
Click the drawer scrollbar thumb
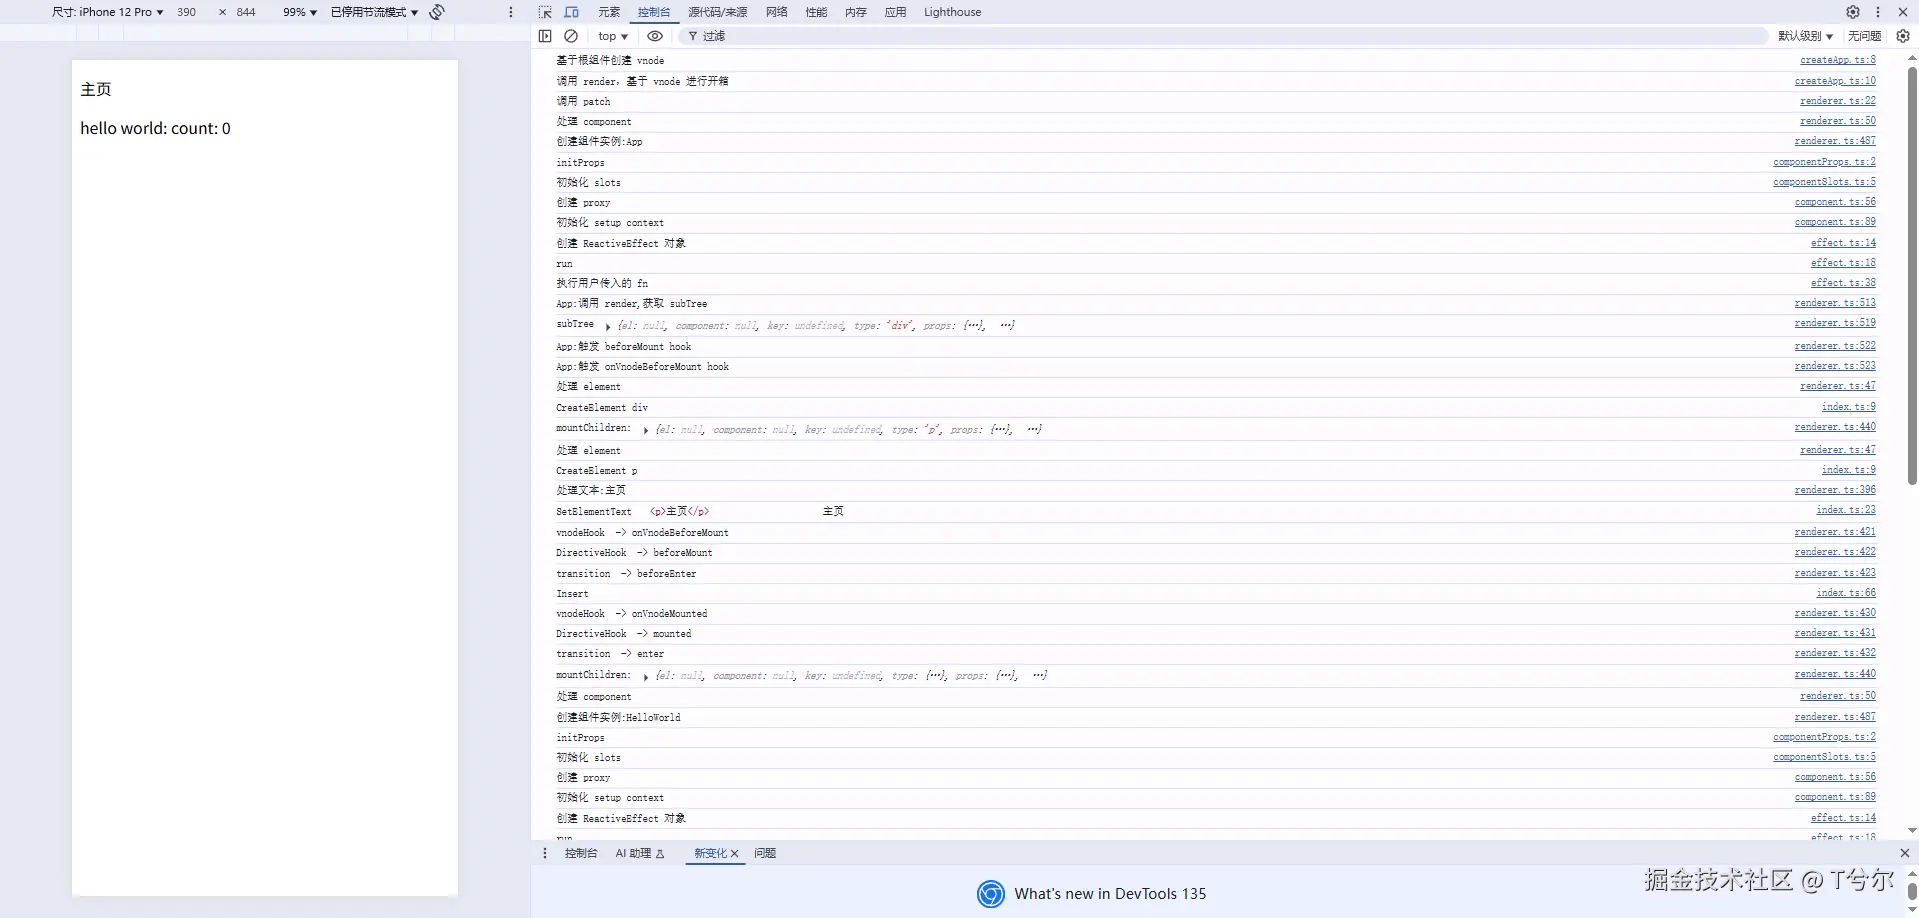tap(1912, 892)
